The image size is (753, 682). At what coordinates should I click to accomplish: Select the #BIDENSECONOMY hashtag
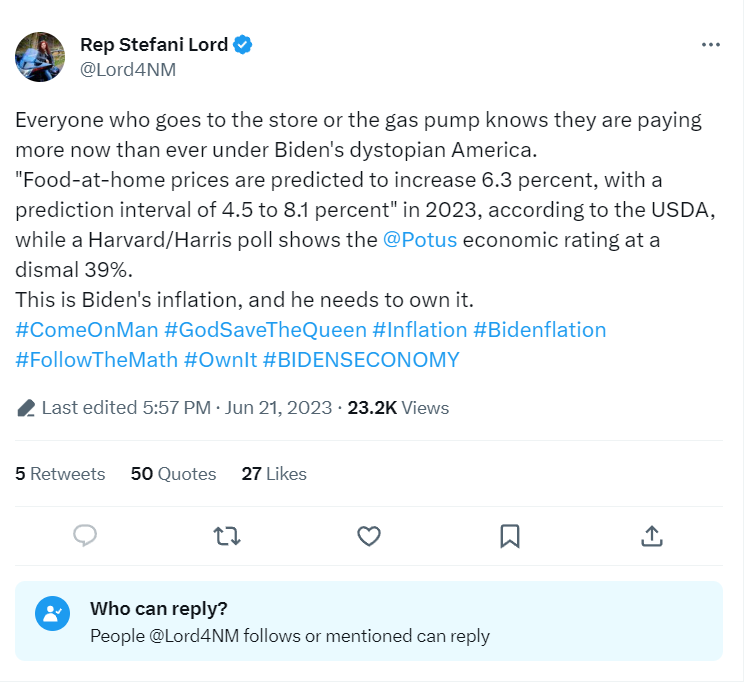coord(361,360)
